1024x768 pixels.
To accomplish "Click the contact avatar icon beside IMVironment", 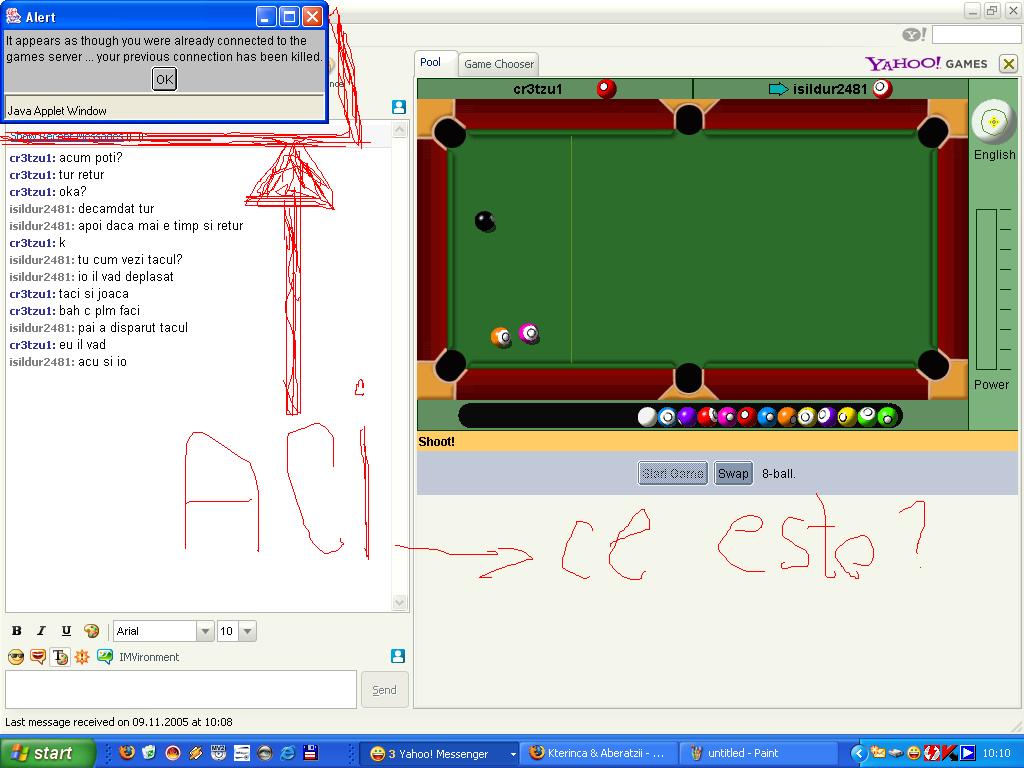I will (x=398, y=656).
